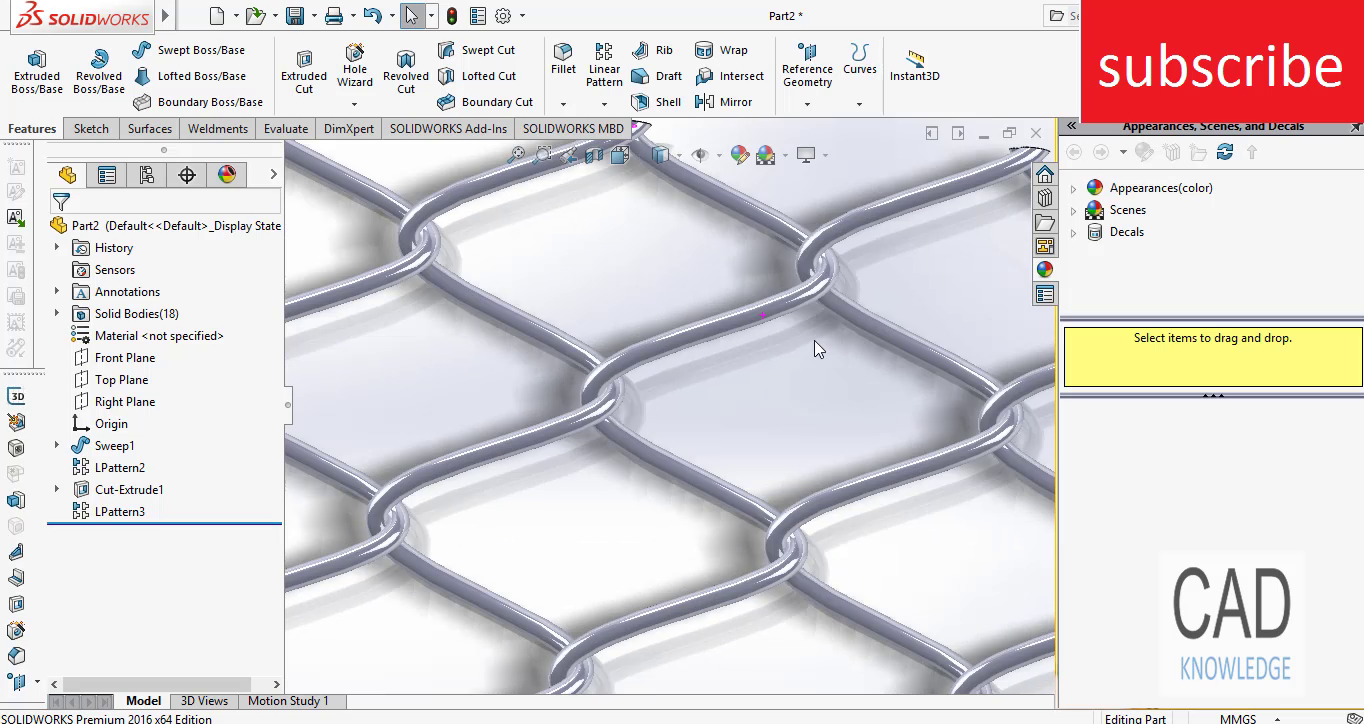Choose the Lofted Cut tool
Screen dimensions: 1364x724
point(477,76)
